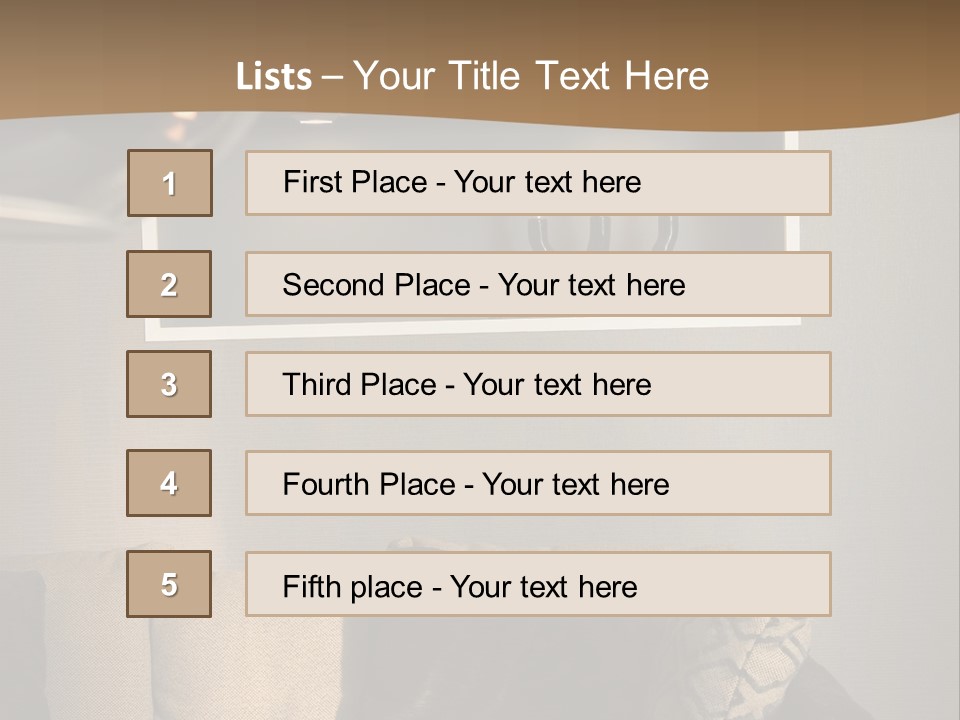Click the digit inside box 1
Screen dimensions: 960x720
tap(170, 184)
